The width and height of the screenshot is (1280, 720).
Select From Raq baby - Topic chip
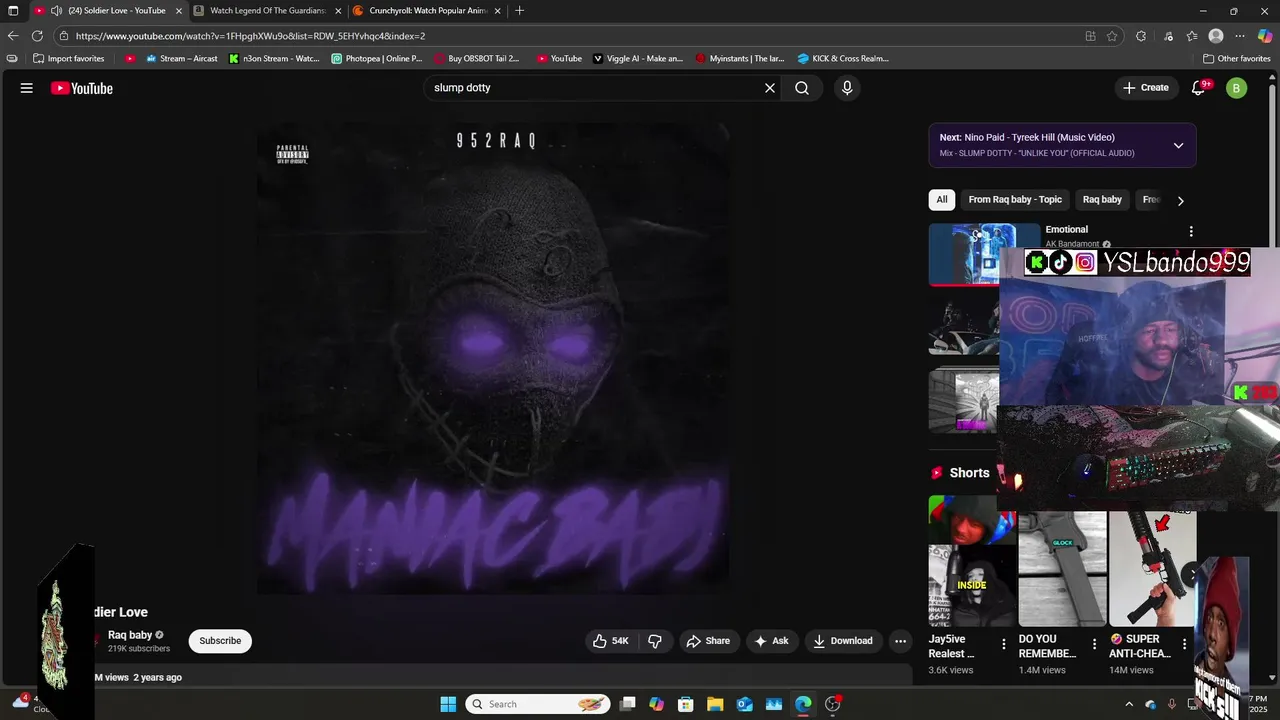pos(1015,200)
